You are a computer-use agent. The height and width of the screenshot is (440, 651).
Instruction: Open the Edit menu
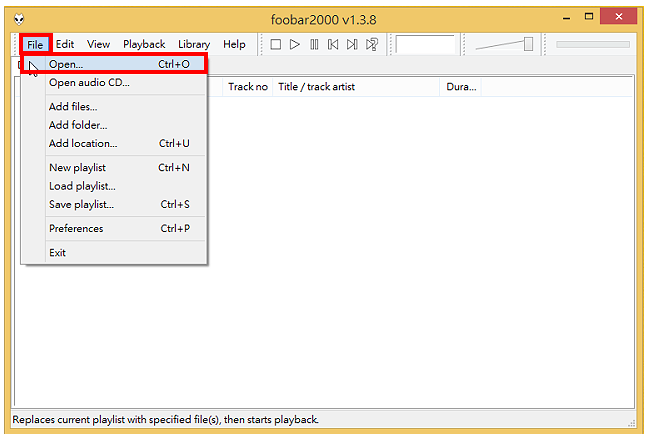[65, 44]
